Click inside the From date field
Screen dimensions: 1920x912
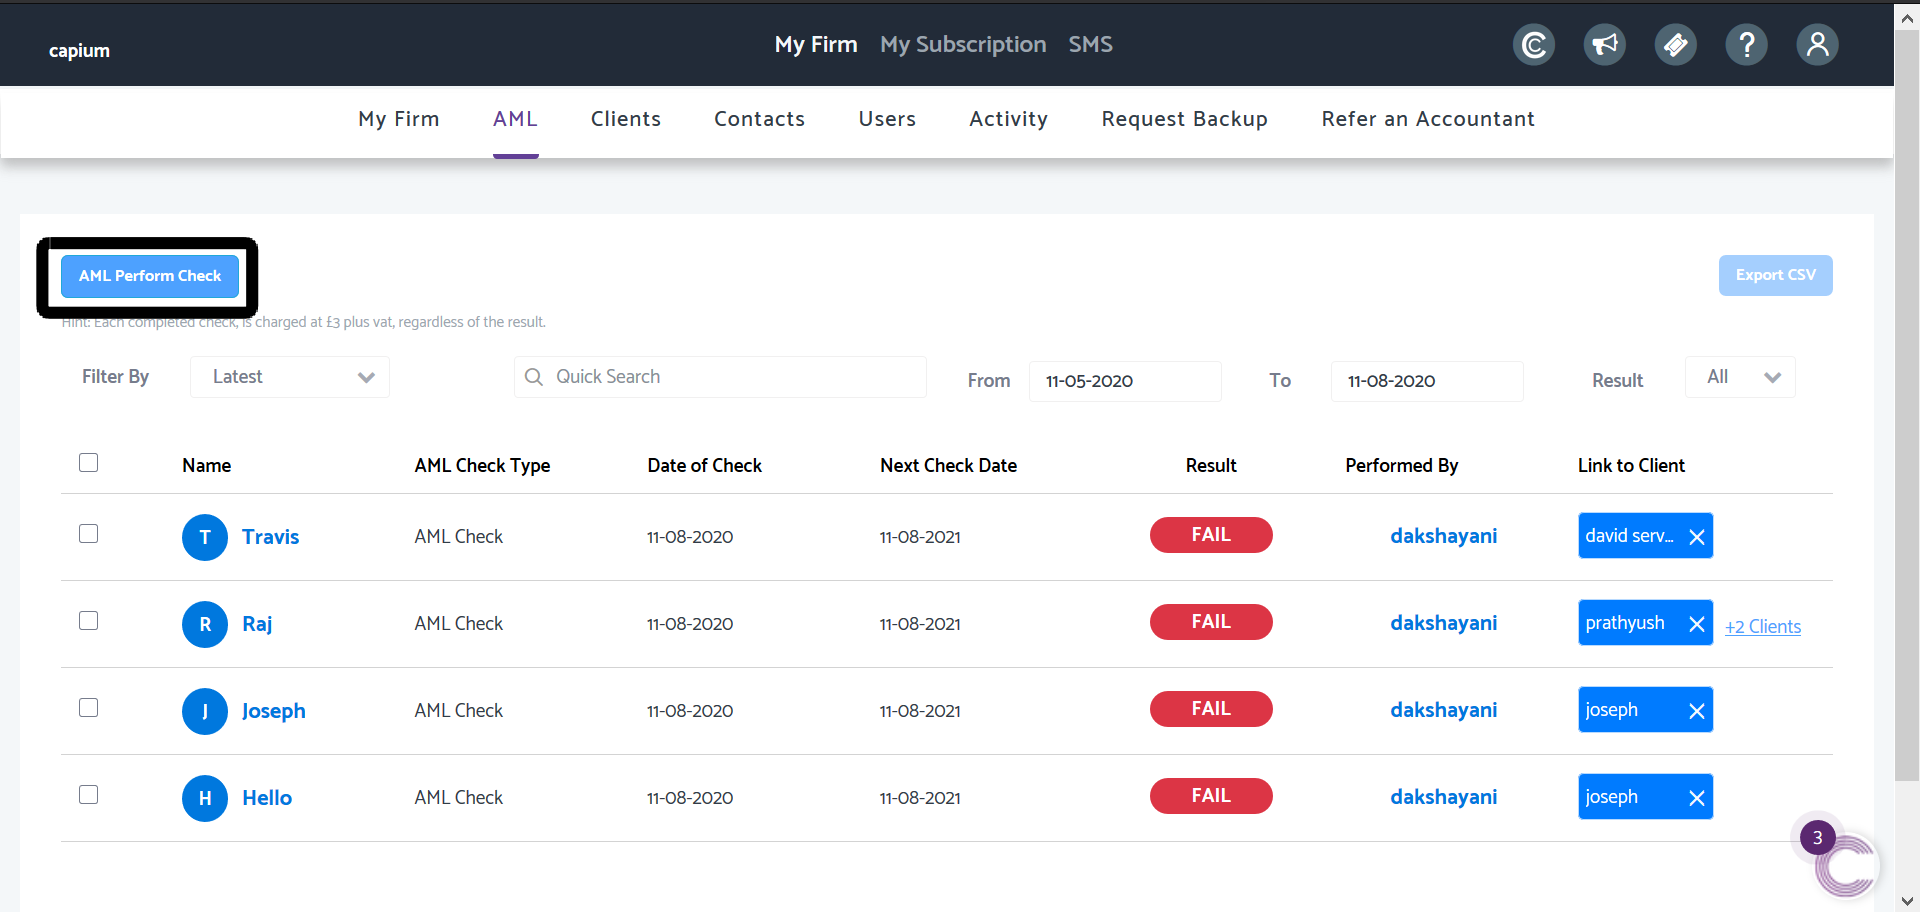pyautogui.click(x=1124, y=381)
